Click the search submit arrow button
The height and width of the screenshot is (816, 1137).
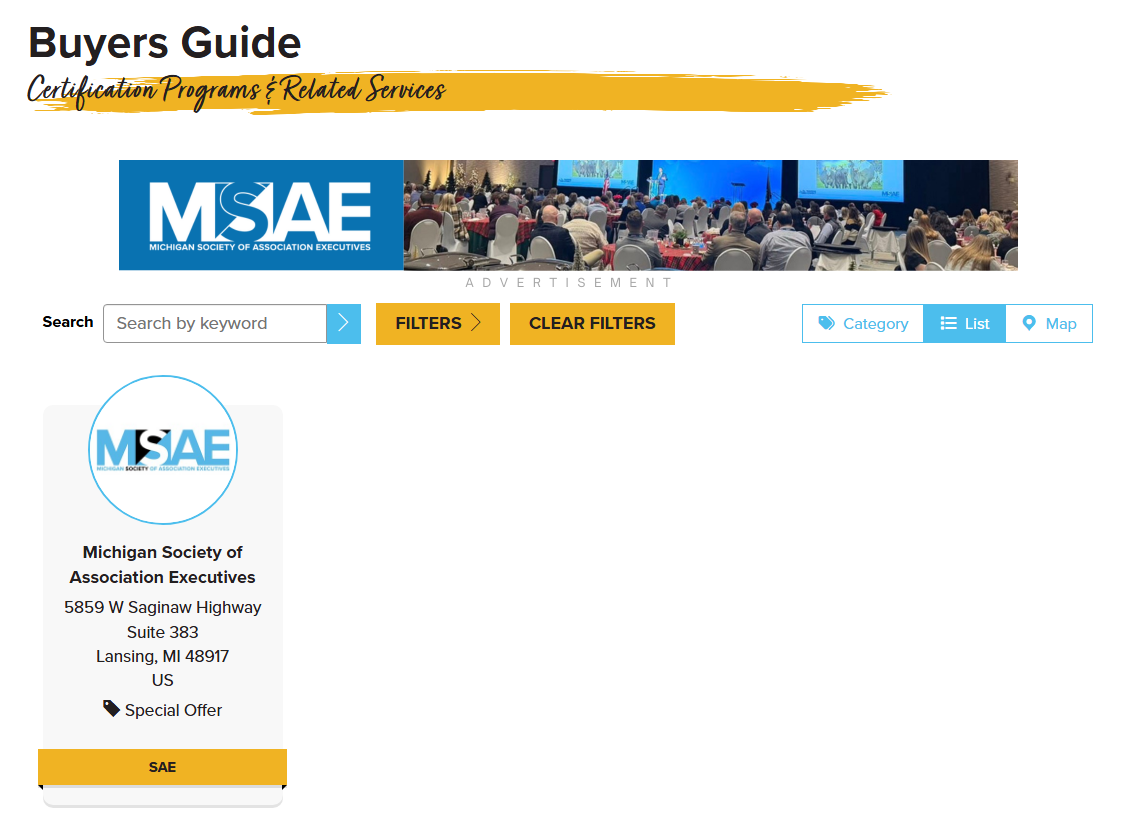point(343,323)
